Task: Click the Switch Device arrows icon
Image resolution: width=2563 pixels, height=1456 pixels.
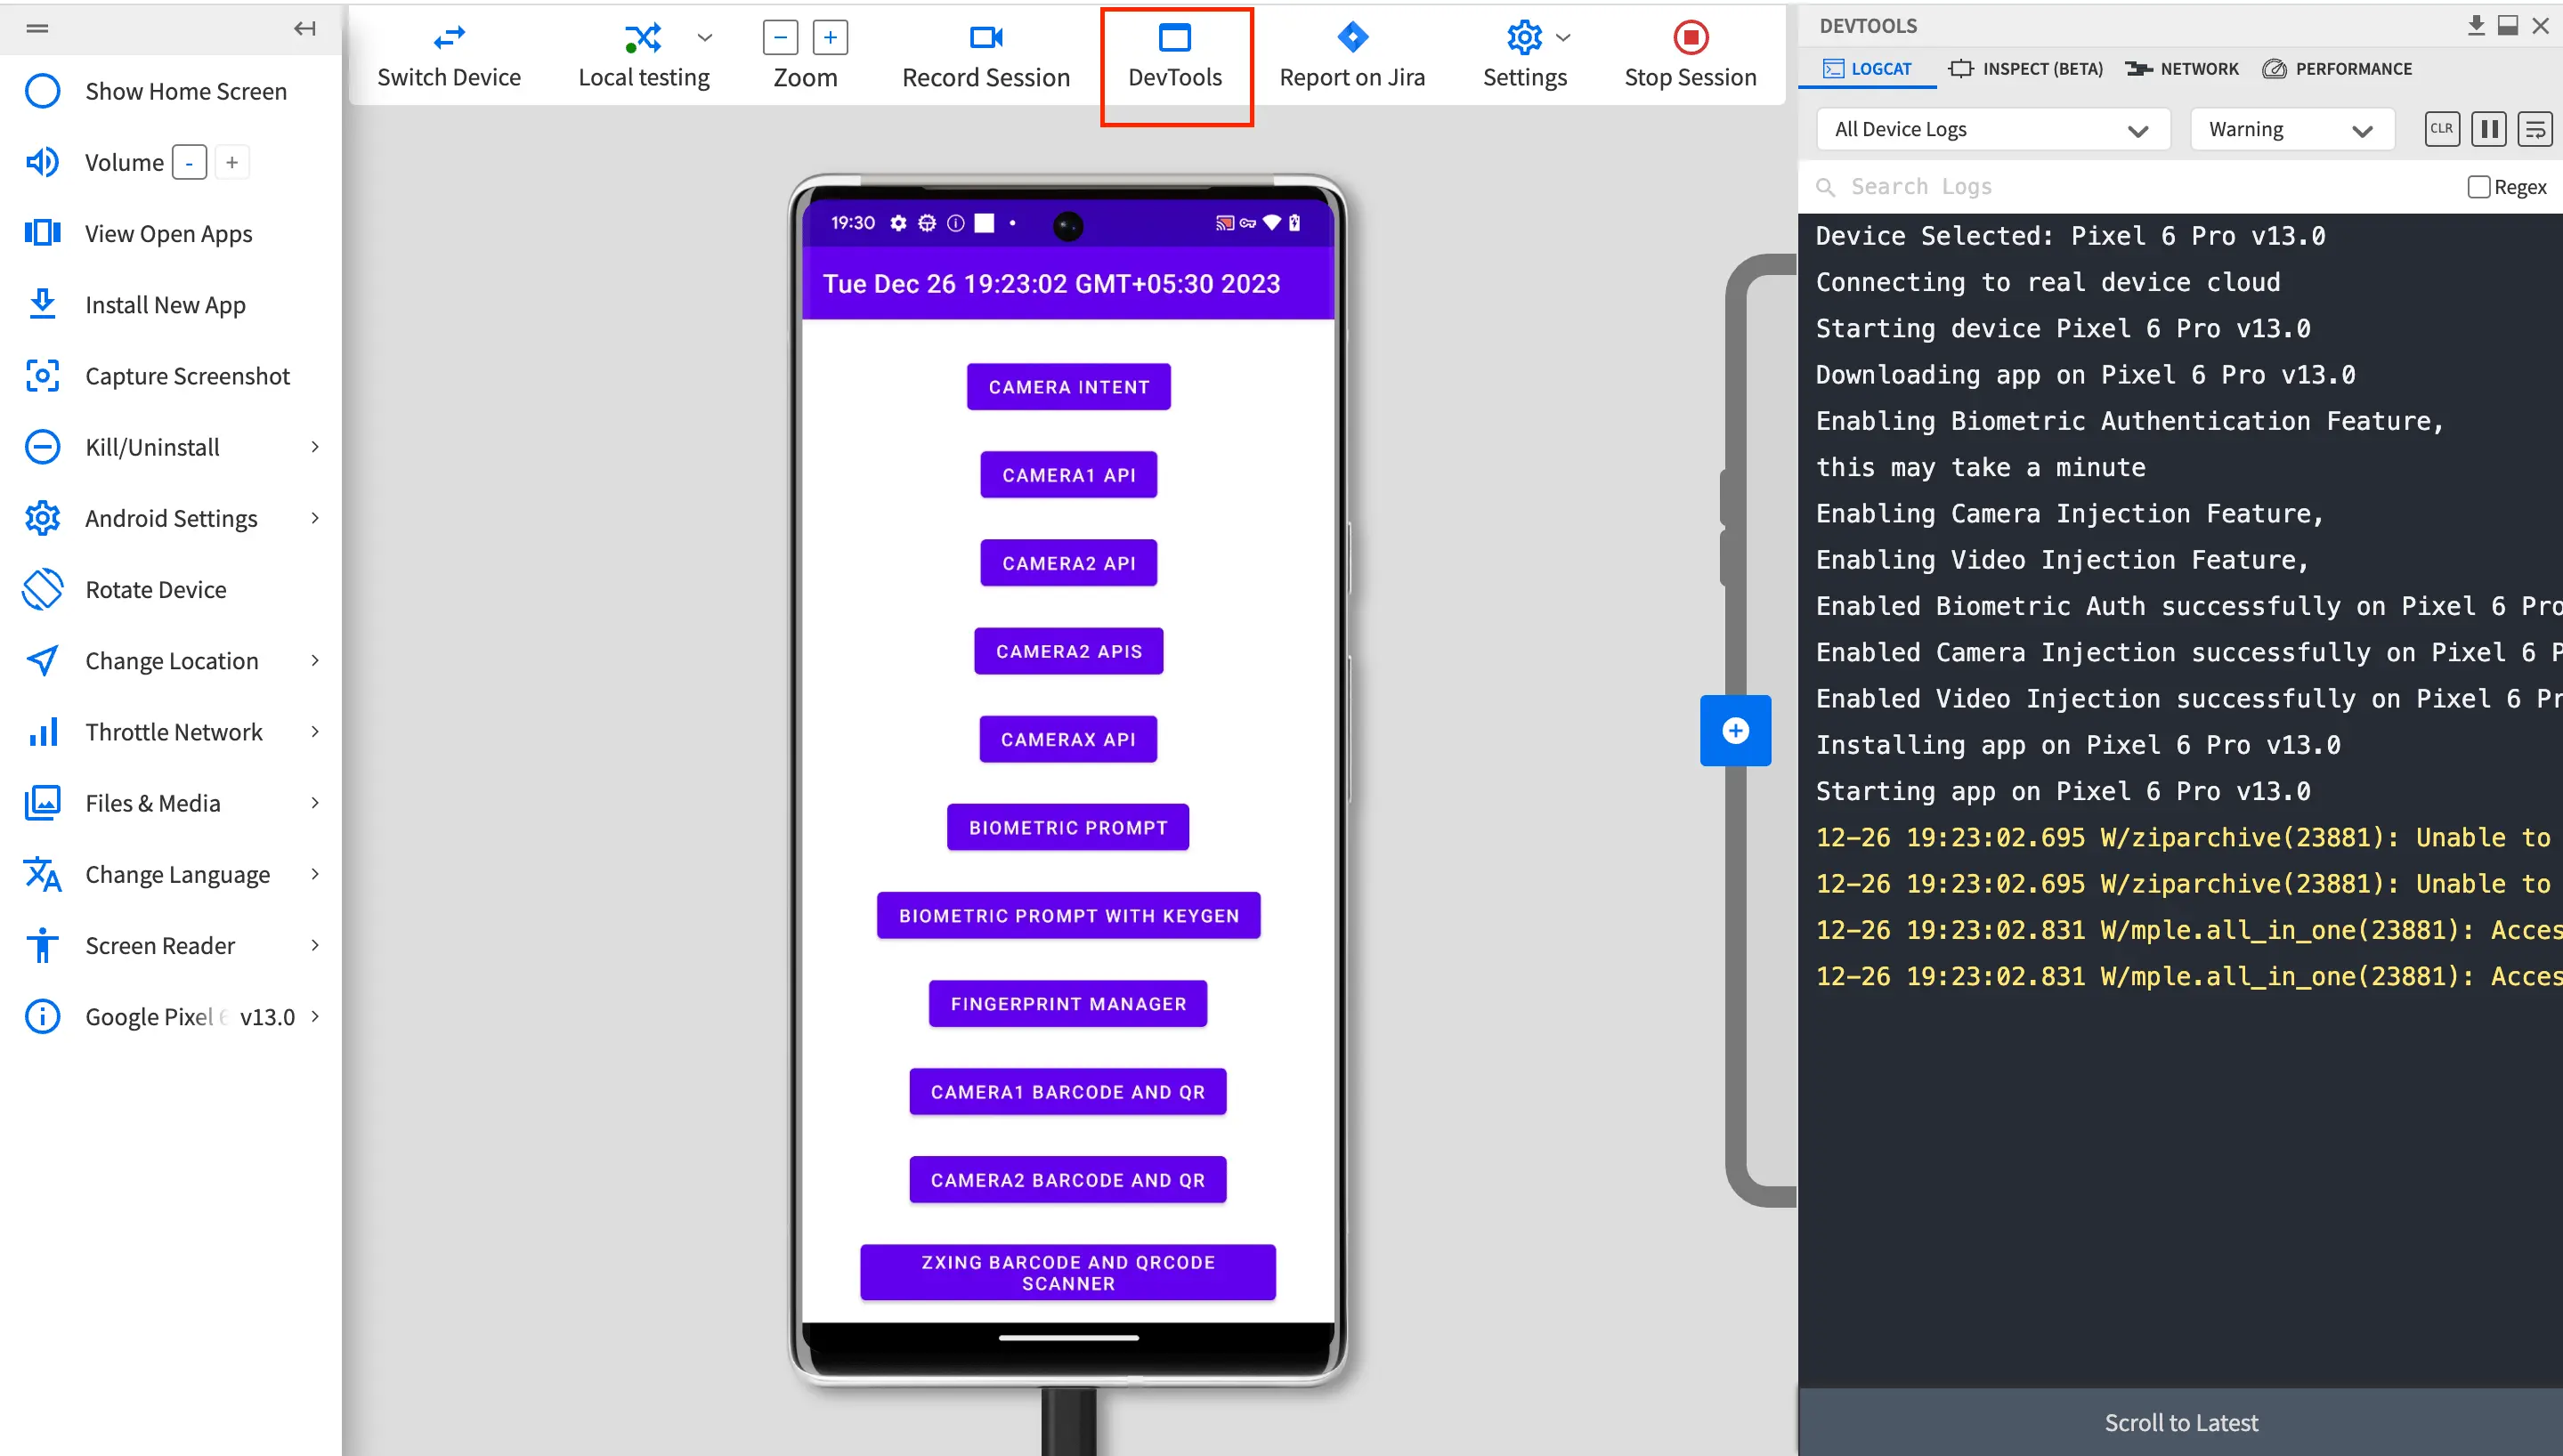Action: (x=448, y=38)
